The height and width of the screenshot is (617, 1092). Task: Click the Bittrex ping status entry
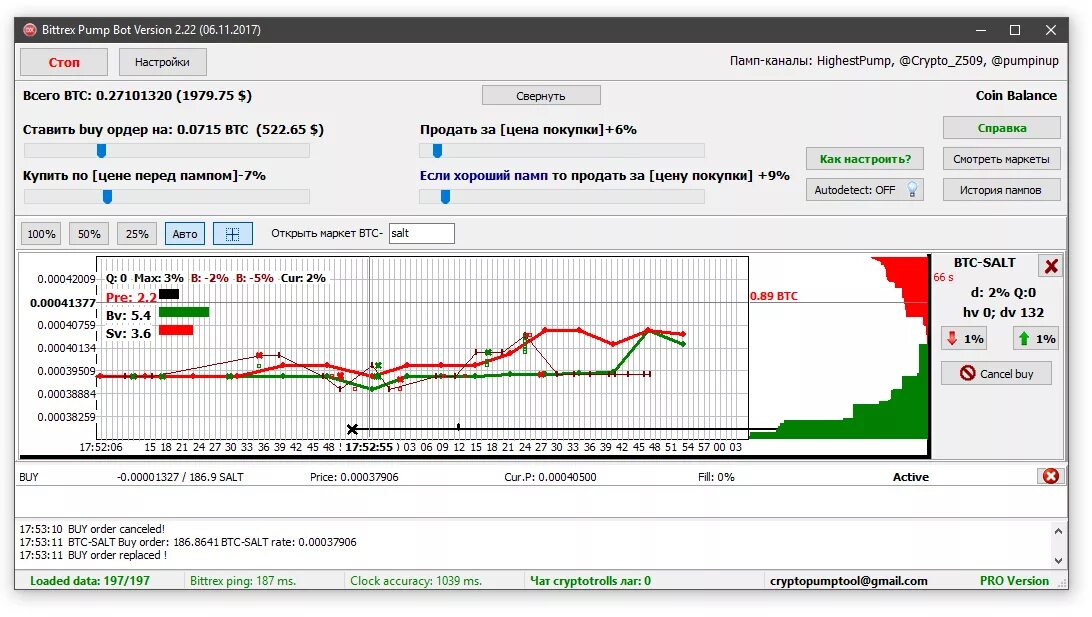pyautogui.click(x=243, y=581)
